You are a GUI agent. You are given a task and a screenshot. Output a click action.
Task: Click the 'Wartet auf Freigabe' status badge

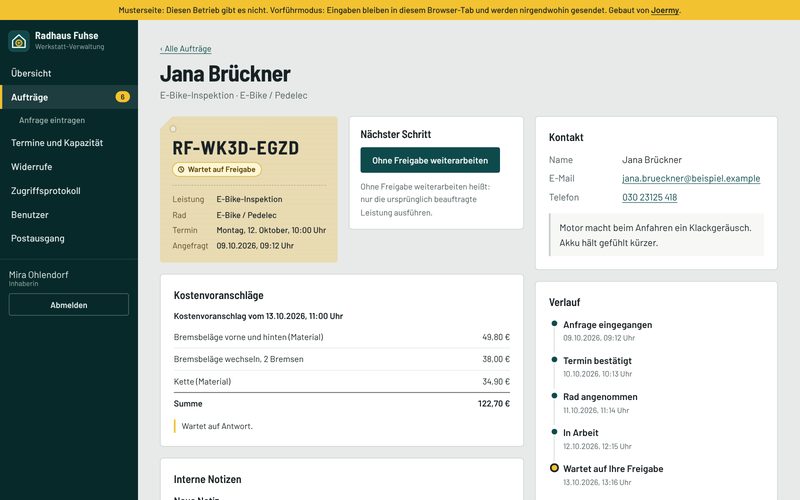(217, 169)
